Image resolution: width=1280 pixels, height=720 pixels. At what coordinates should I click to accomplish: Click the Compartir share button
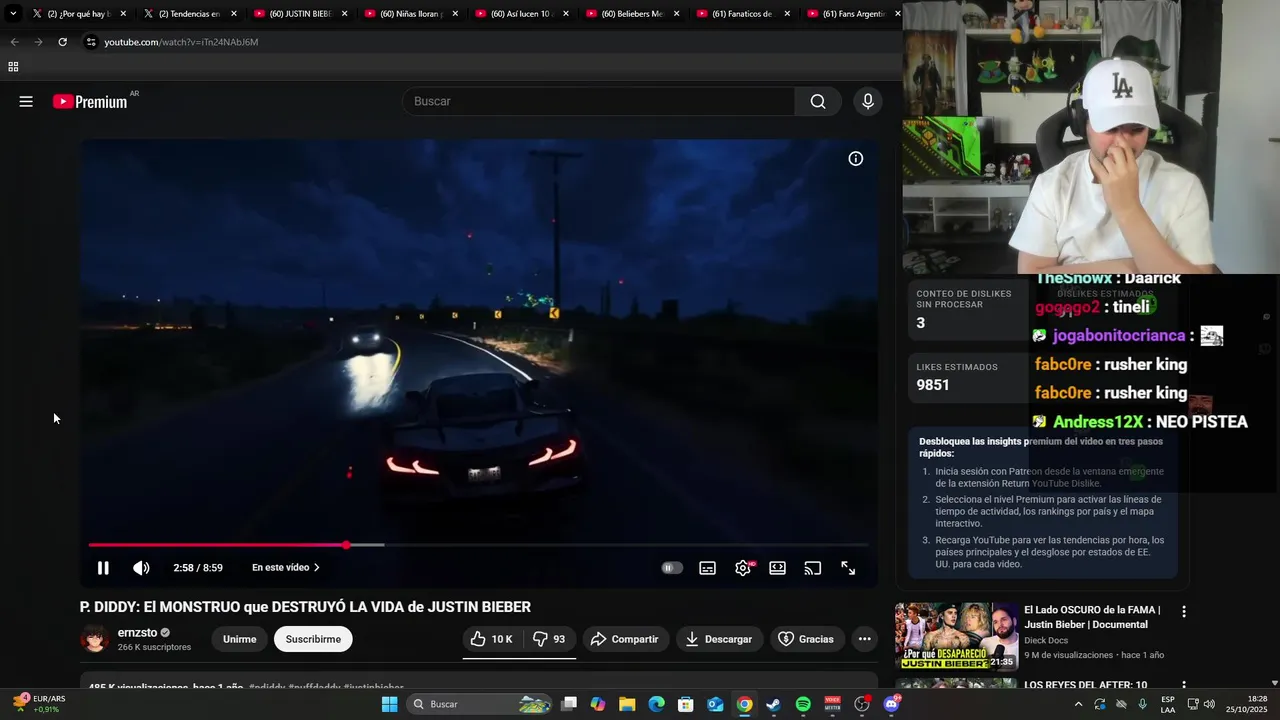point(624,639)
